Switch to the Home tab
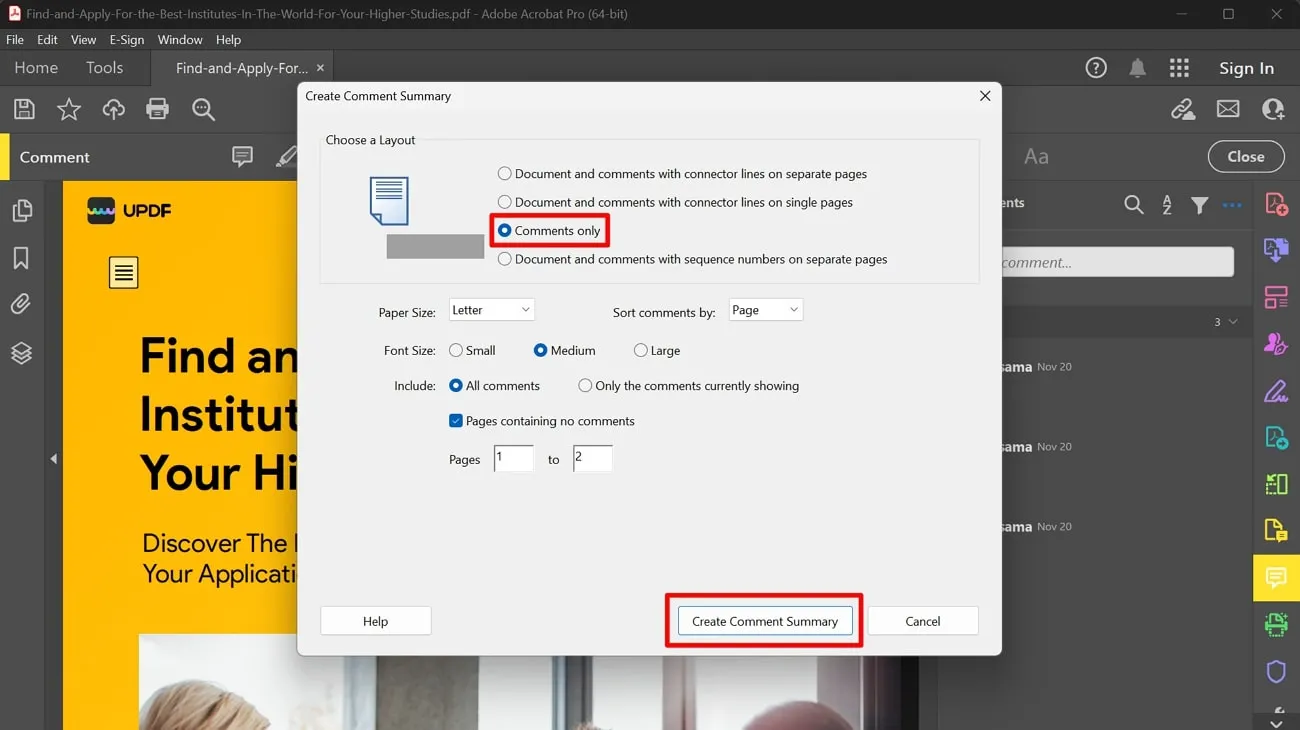The height and width of the screenshot is (730, 1300). tap(35, 67)
